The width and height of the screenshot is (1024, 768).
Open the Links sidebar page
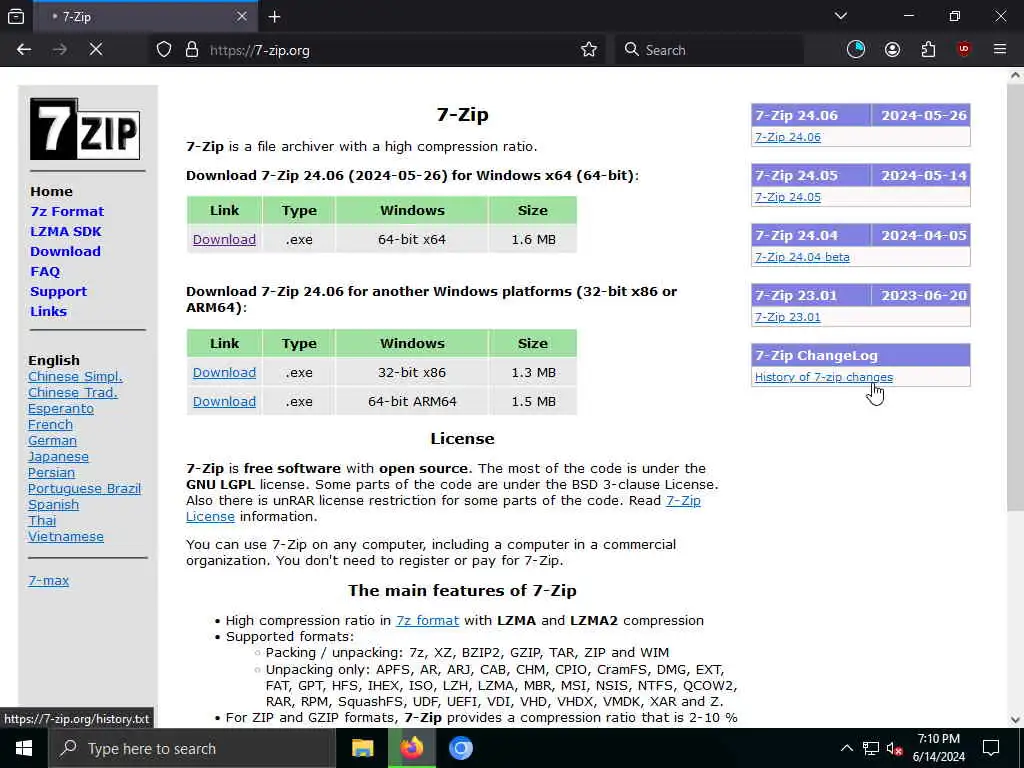click(48, 312)
